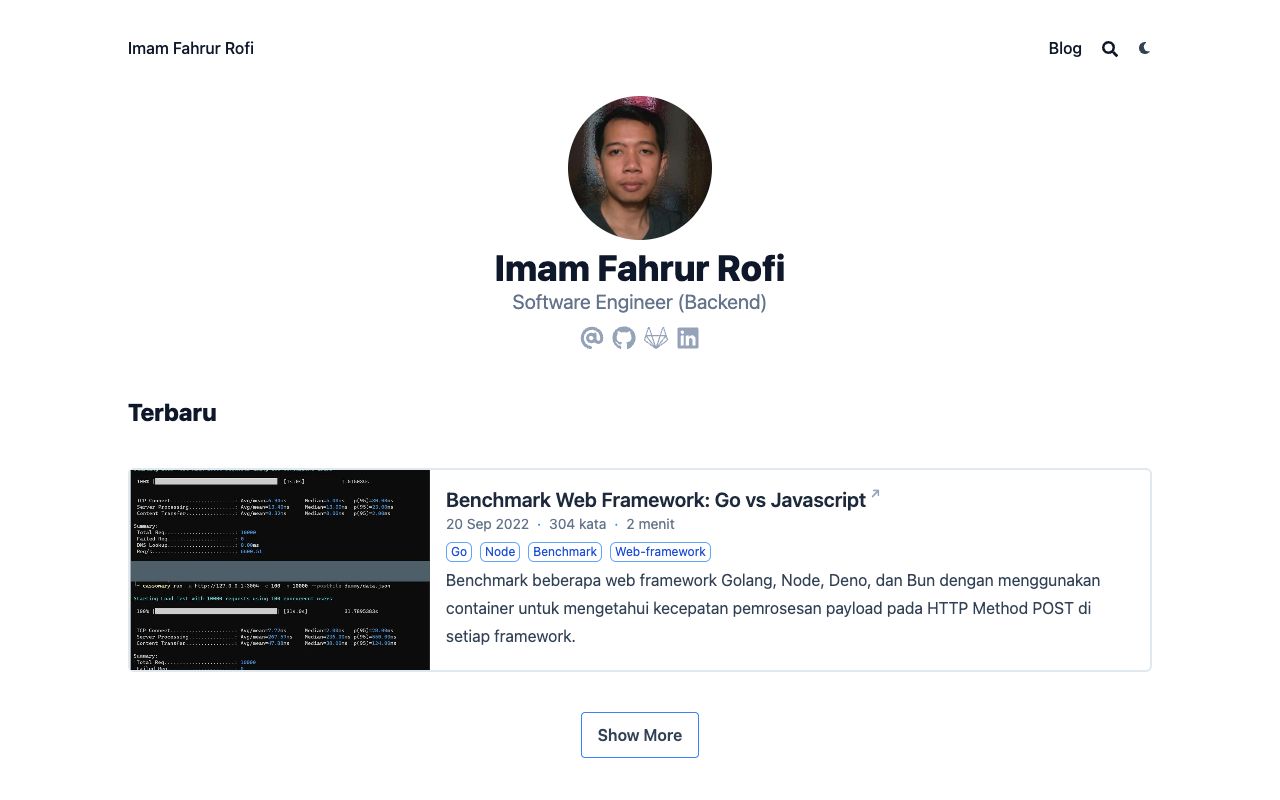The width and height of the screenshot is (1280, 800).
Task: Click the article description paragraph
Action: point(772,608)
